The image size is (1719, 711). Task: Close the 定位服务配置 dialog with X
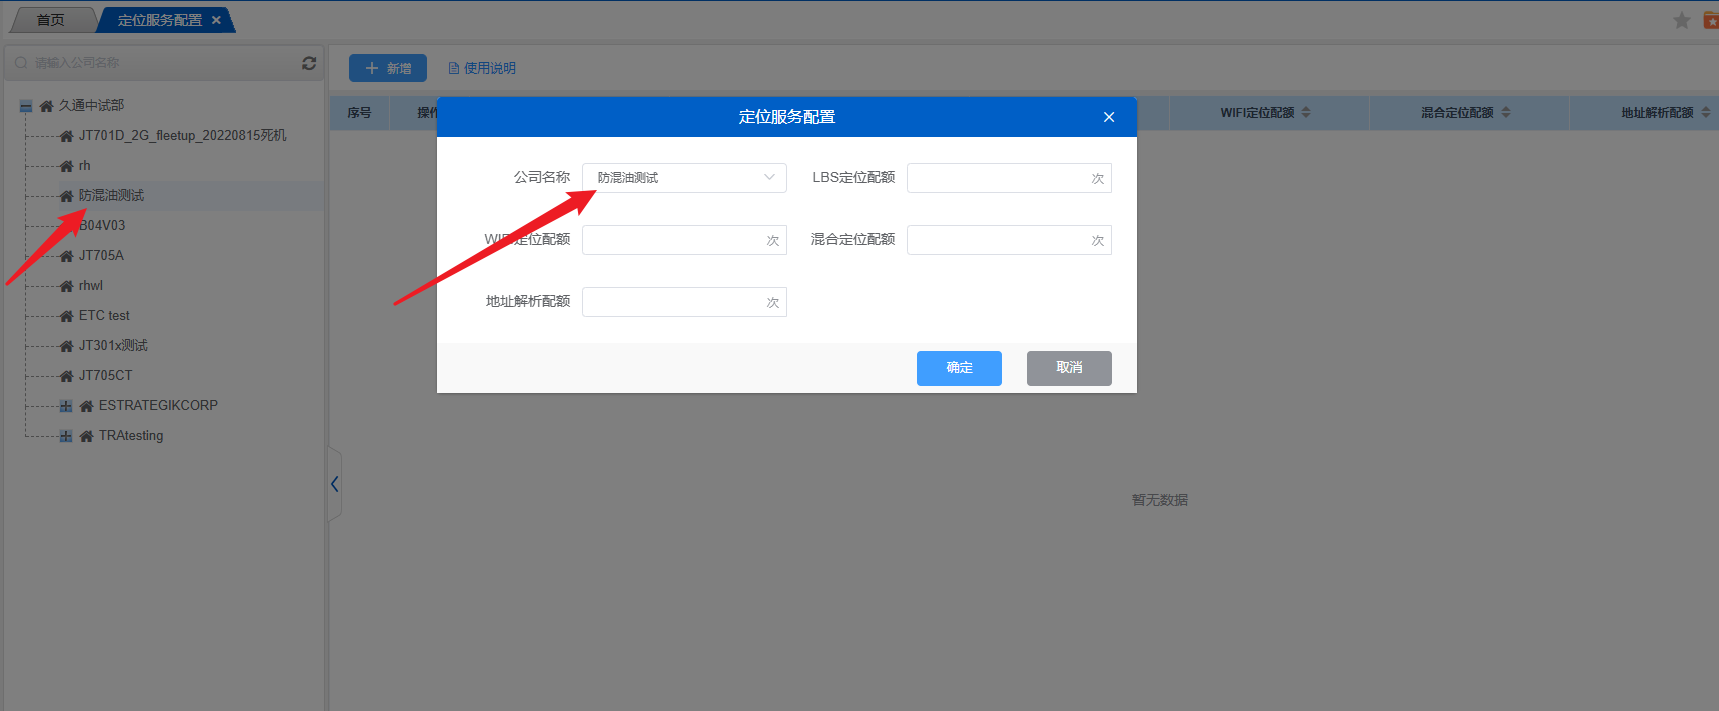coord(1109,117)
